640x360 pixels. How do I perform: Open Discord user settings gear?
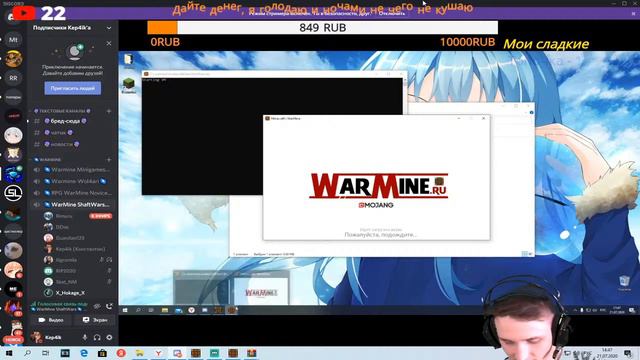click(x=109, y=338)
